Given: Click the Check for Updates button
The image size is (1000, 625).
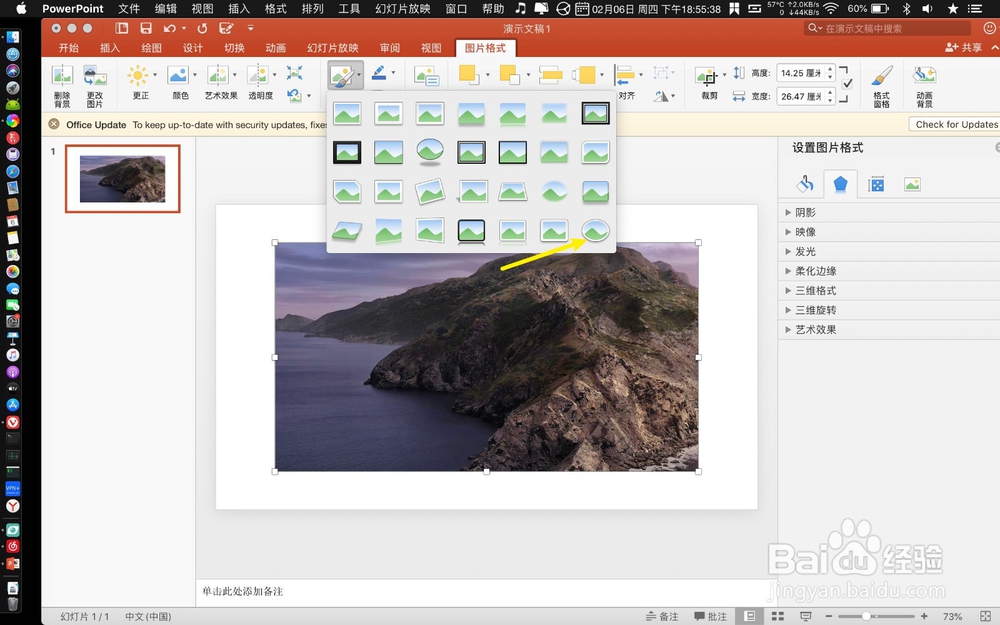Looking at the screenshot, I should (x=955, y=124).
